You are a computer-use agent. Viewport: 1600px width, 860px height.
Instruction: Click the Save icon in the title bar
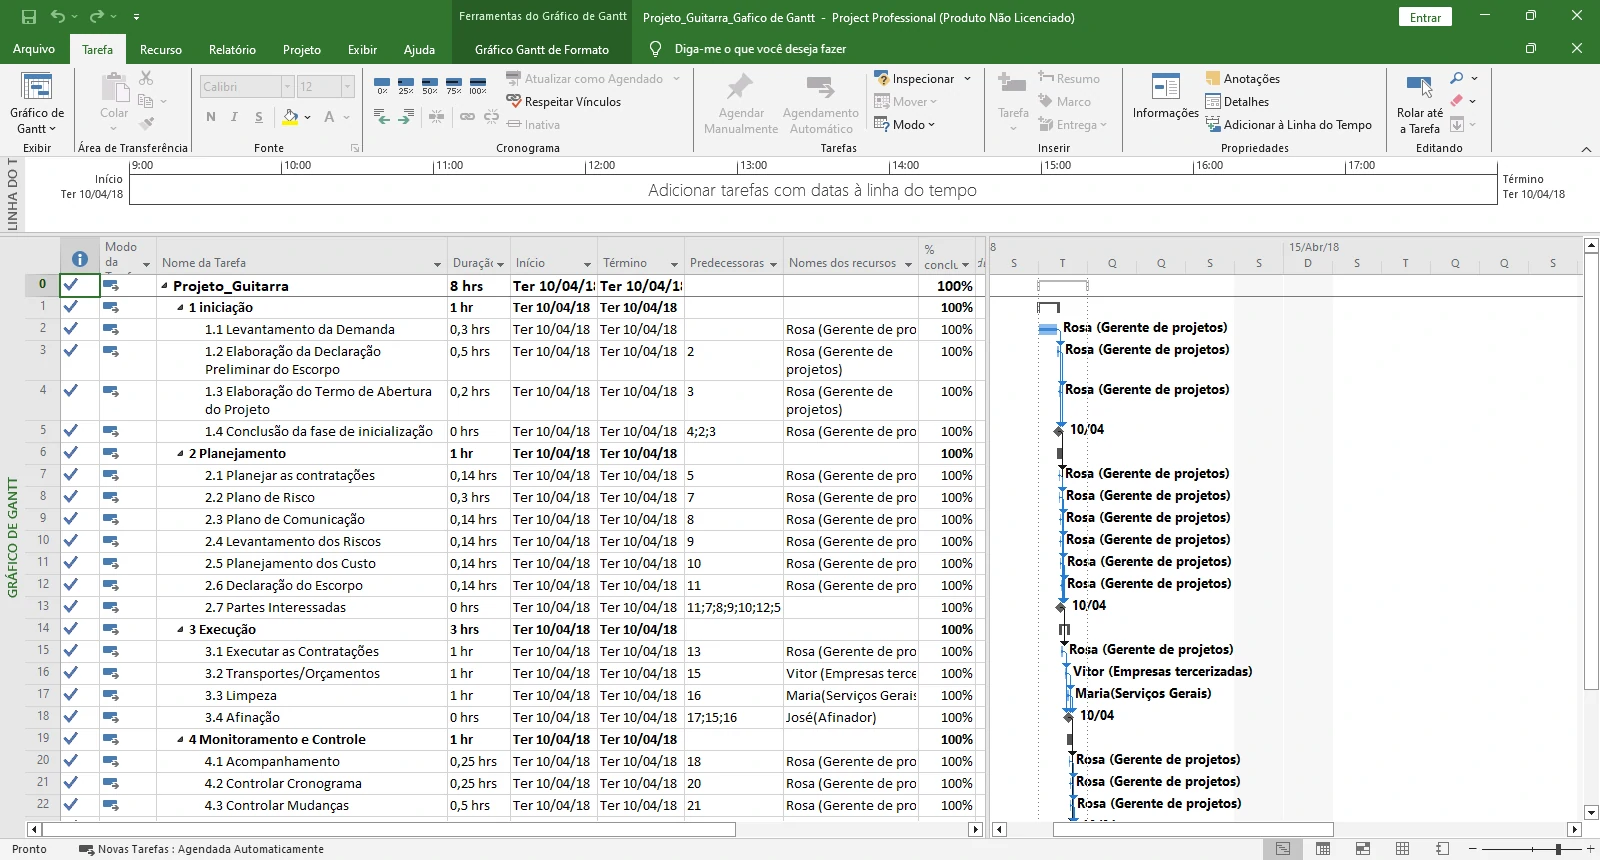29,16
